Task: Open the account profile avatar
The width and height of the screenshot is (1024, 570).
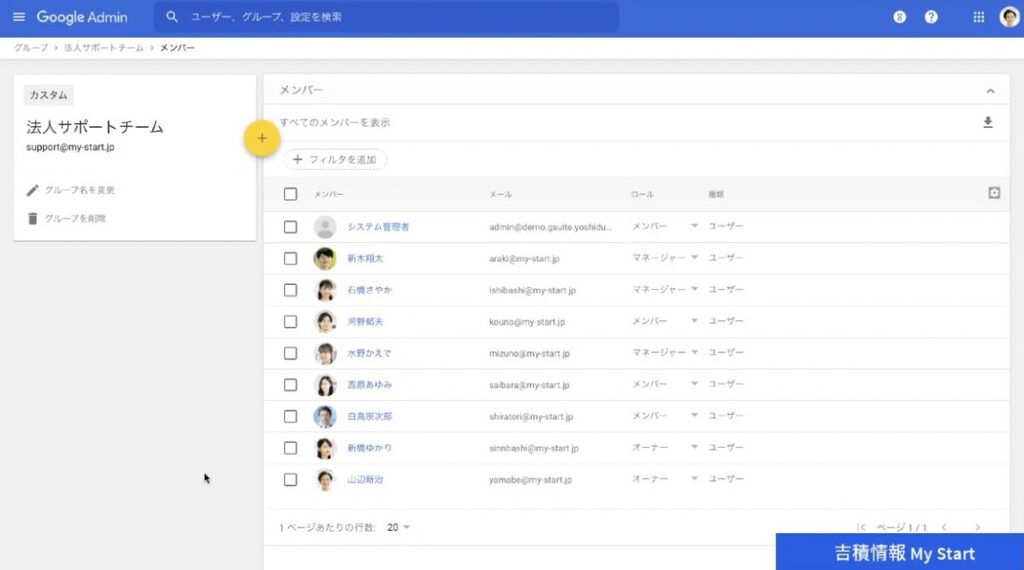Action: coord(1009,17)
